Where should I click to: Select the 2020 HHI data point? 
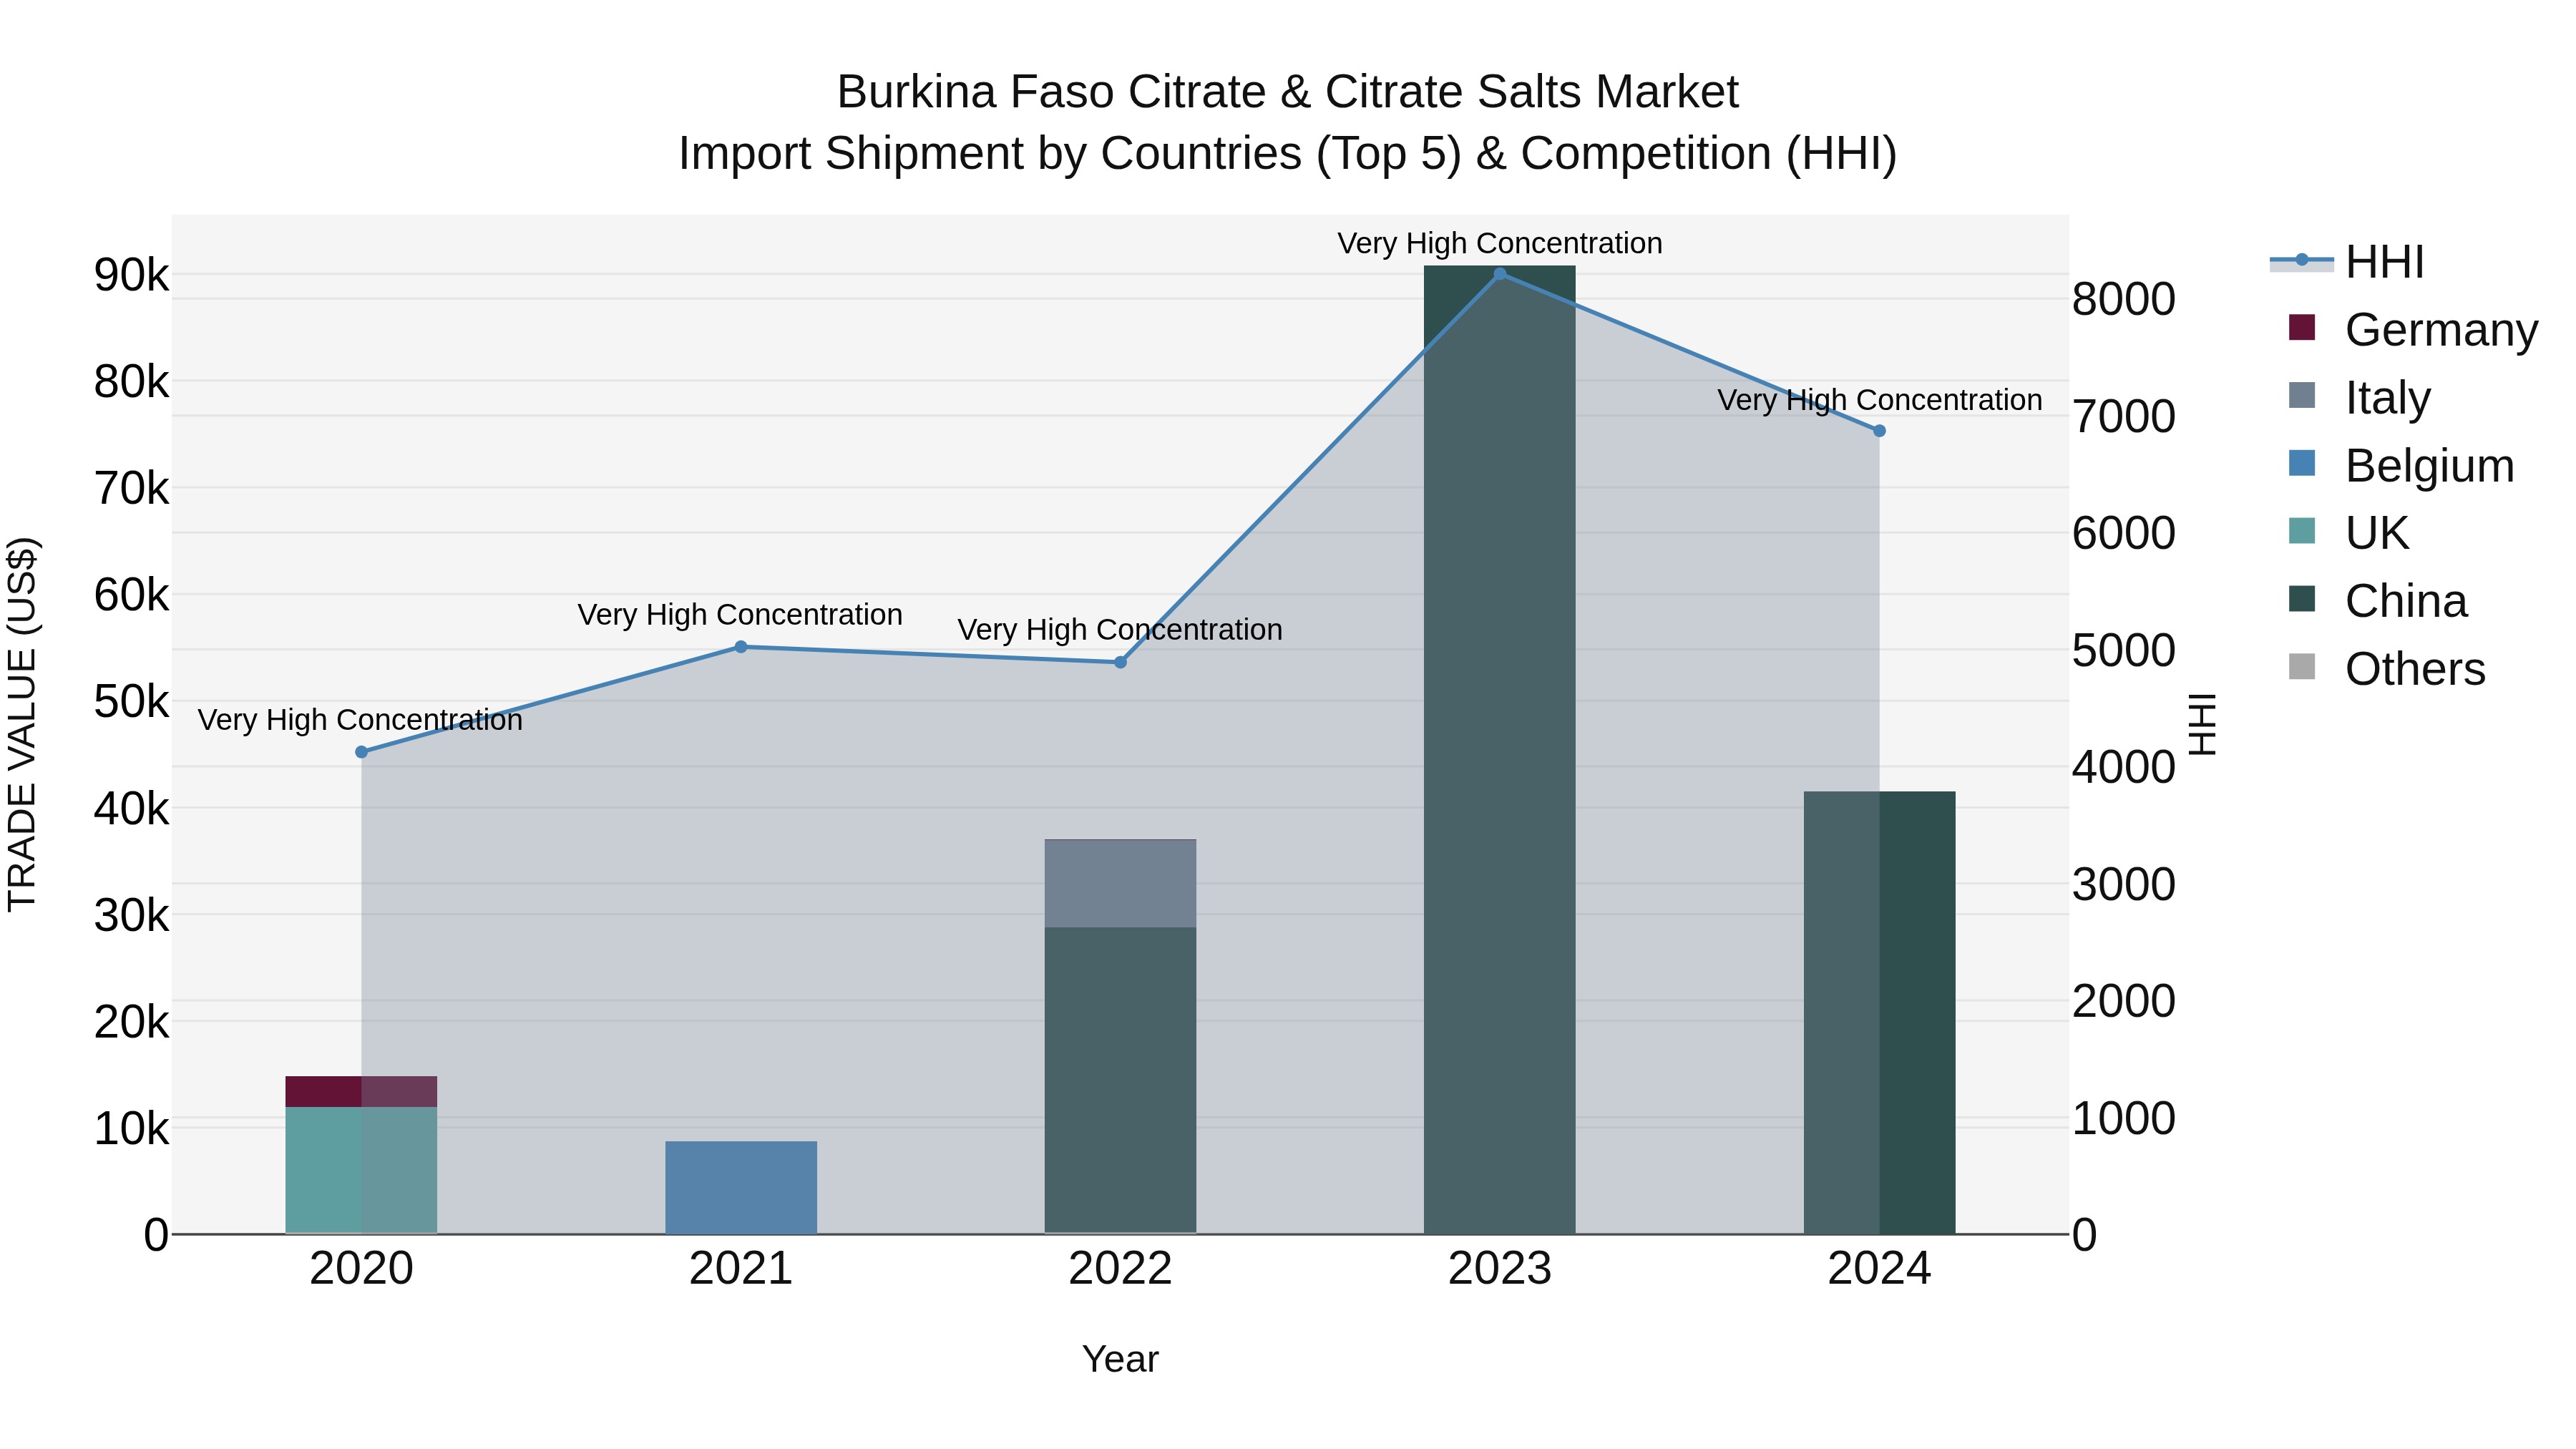coord(361,752)
